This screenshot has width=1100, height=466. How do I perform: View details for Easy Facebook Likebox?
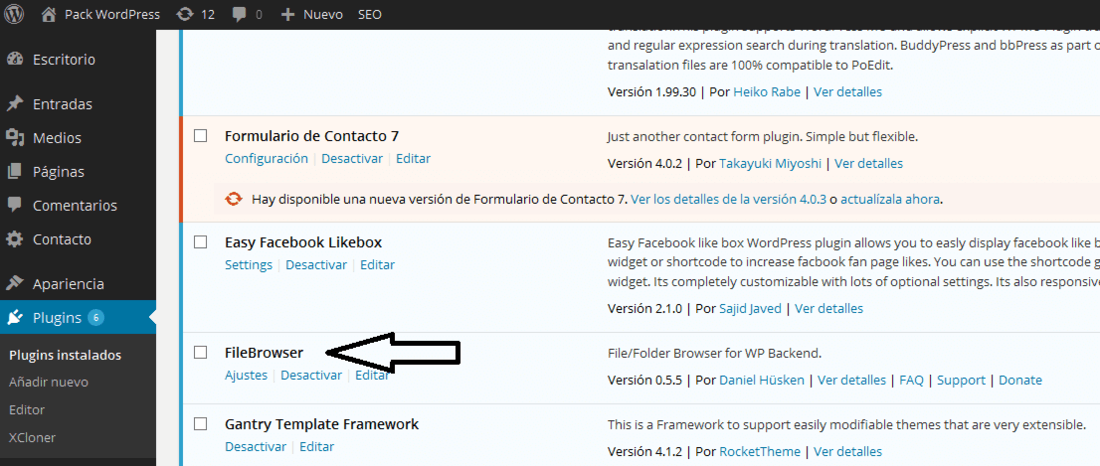point(829,309)
